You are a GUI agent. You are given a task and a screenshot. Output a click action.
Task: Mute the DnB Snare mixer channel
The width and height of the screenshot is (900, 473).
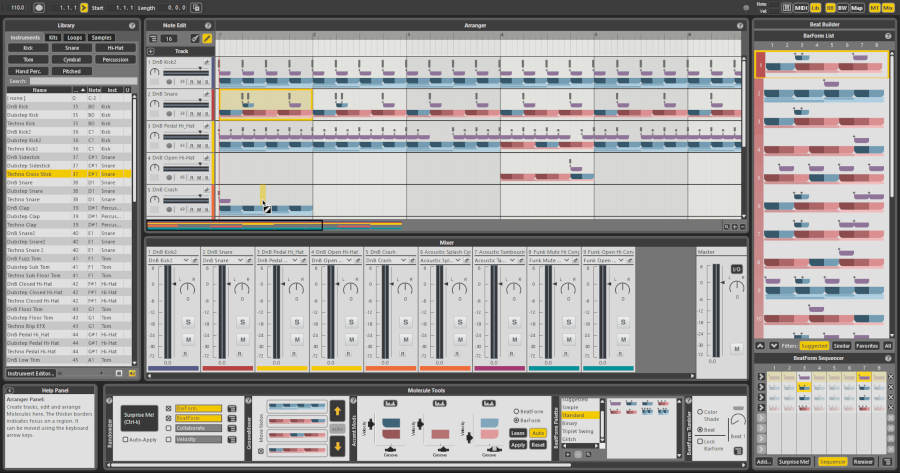coord(242,339)
